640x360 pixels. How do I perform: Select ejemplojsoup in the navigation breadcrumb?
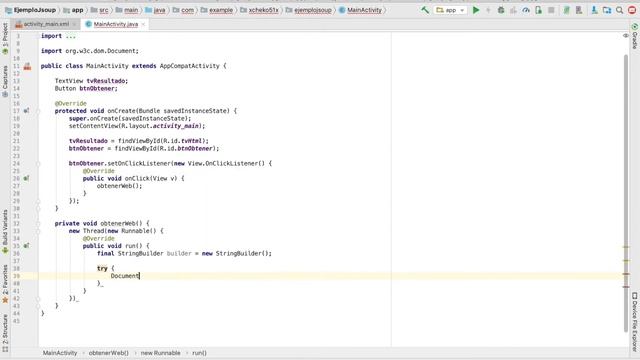tap(308, 10)
